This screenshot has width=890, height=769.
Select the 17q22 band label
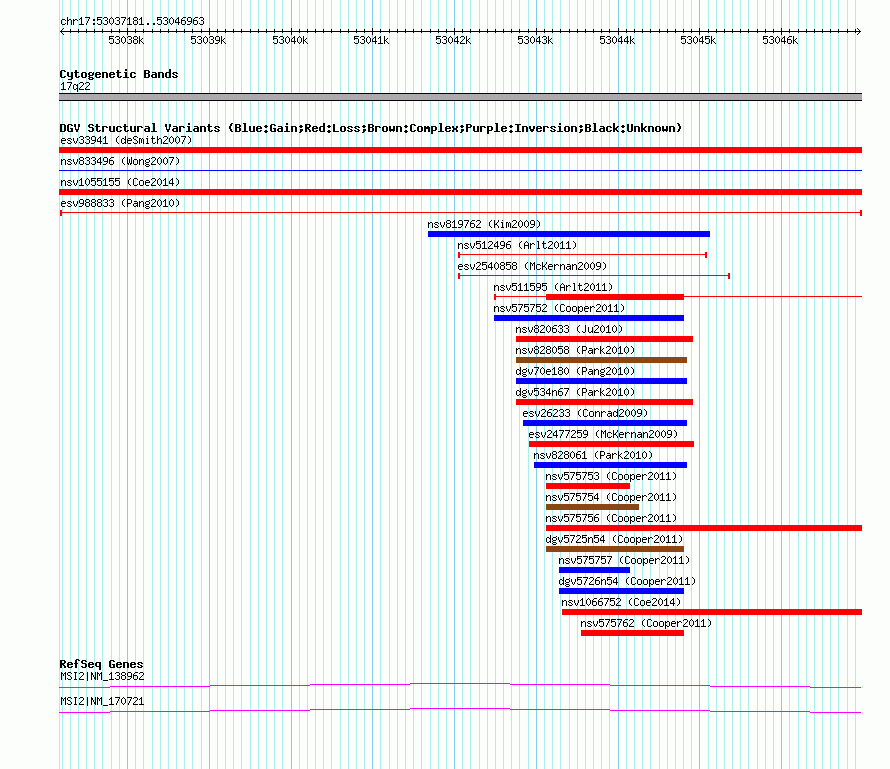point(75,86)
